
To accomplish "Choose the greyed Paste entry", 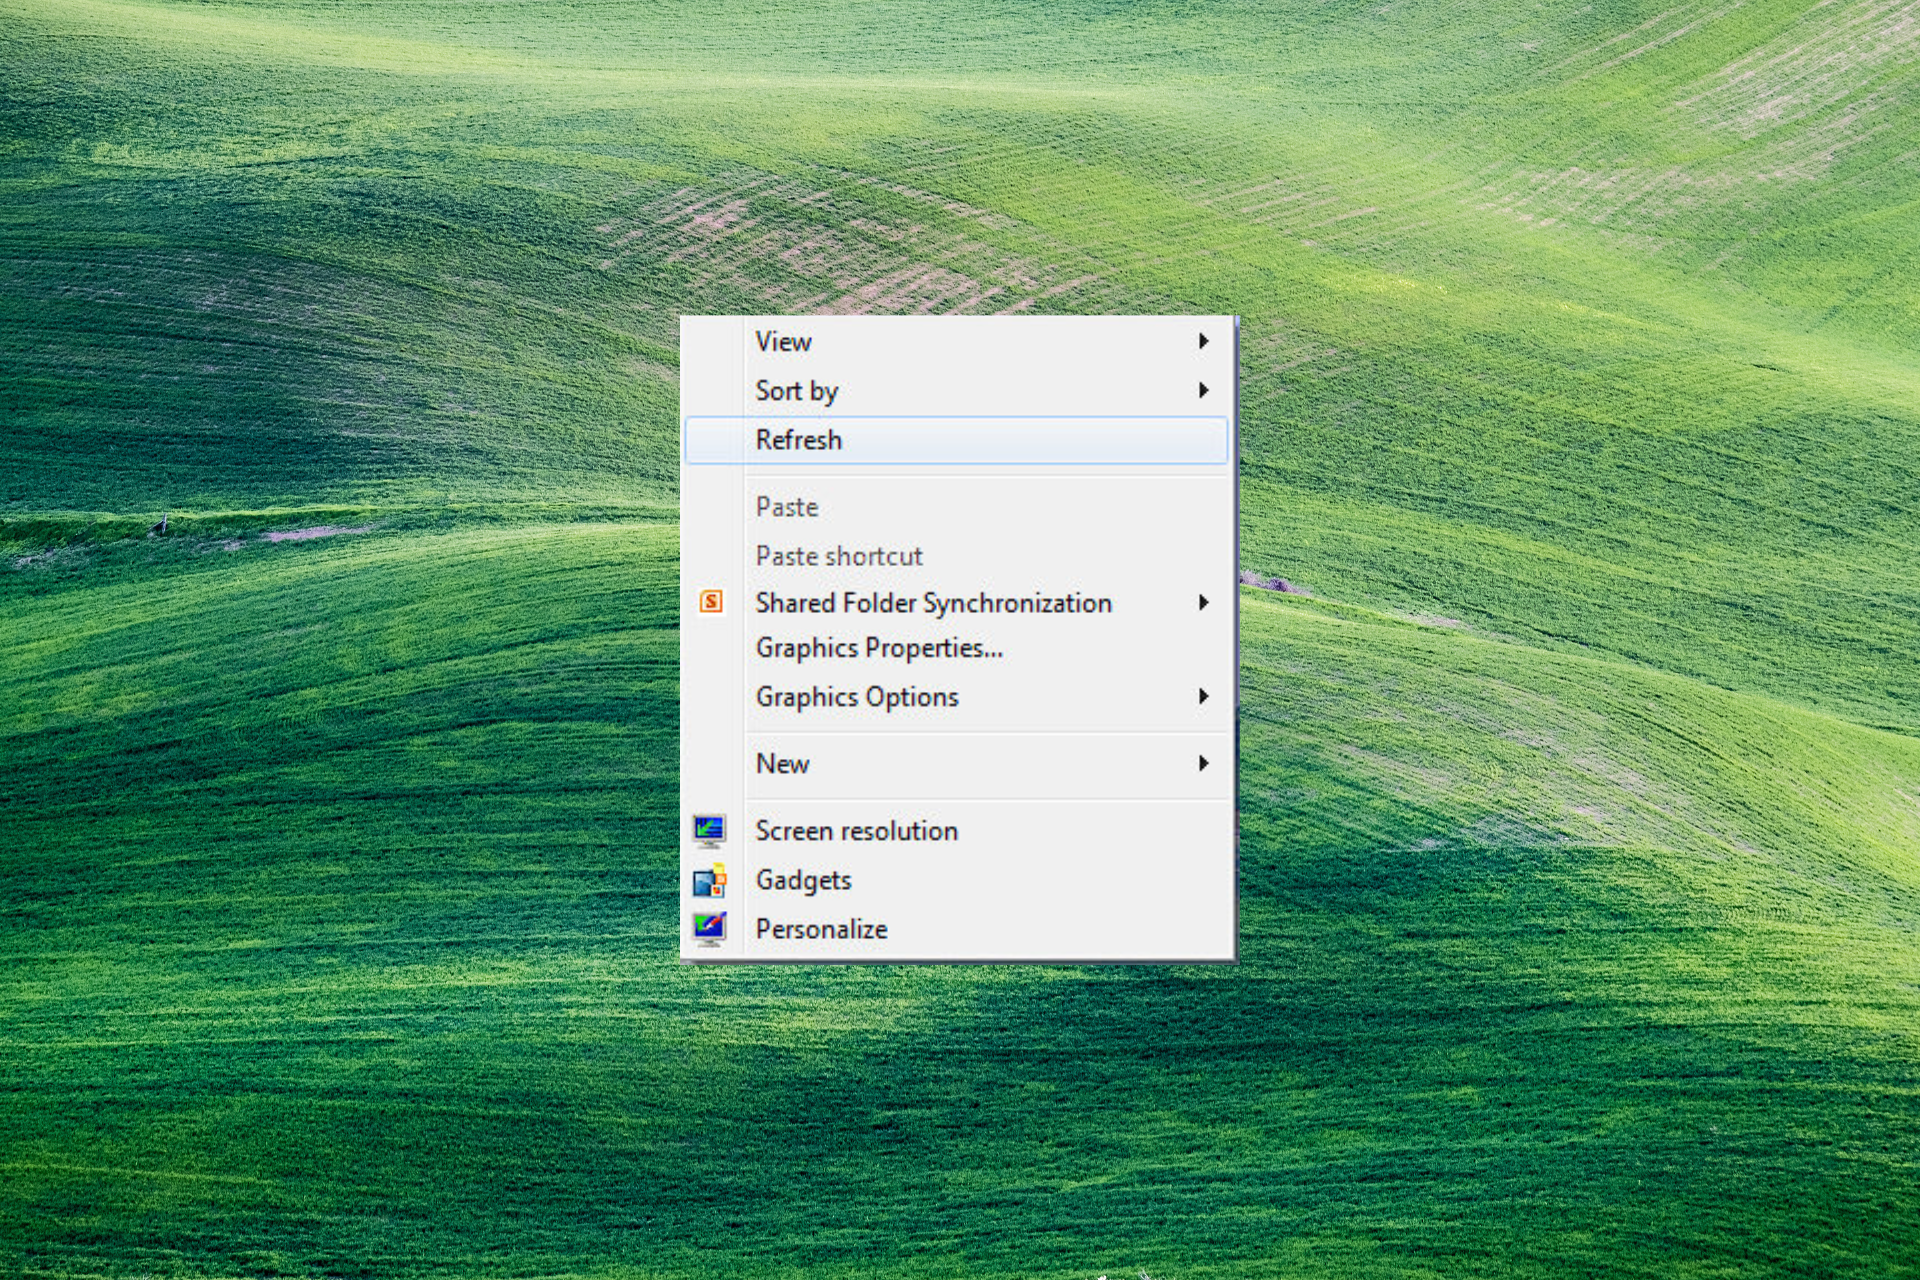I will tap(957, 507).
